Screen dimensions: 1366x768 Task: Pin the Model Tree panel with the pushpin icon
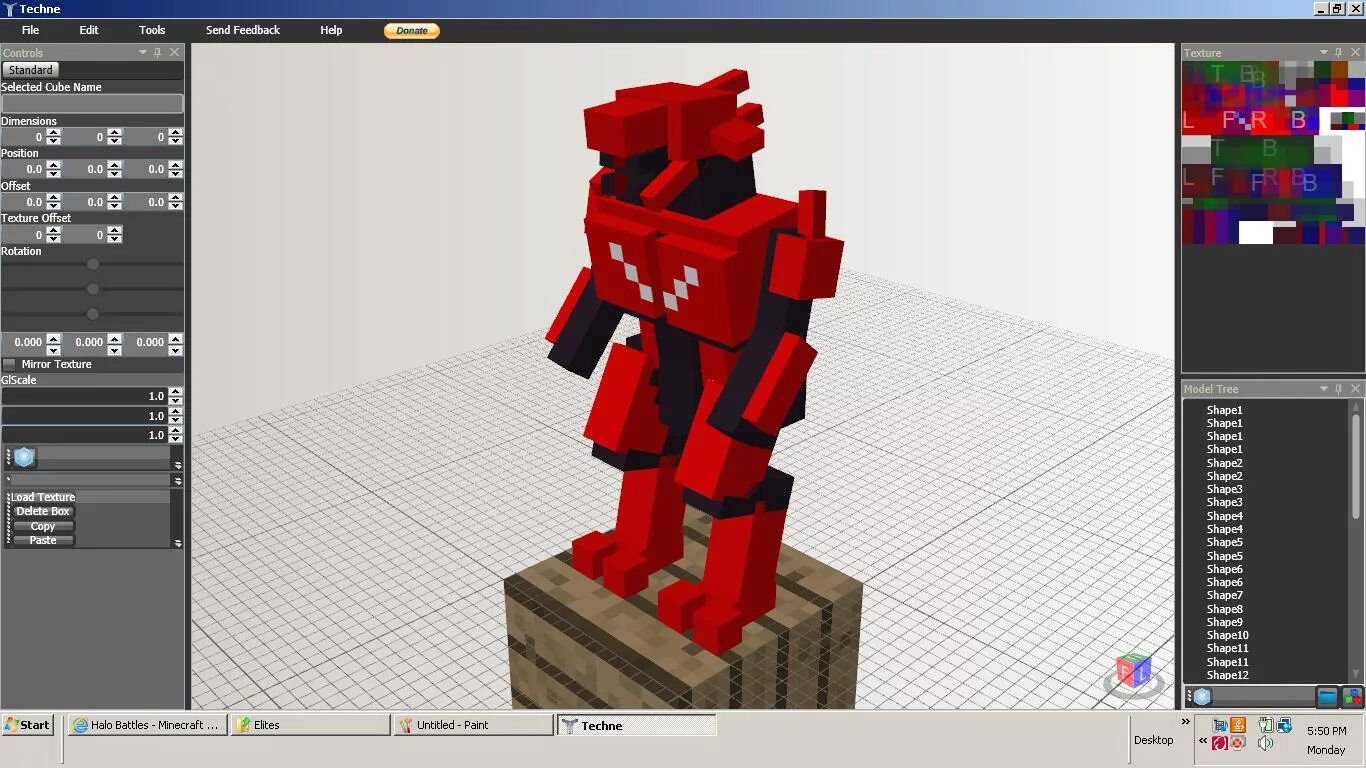pyautogui.click(x=1339, y=388)
